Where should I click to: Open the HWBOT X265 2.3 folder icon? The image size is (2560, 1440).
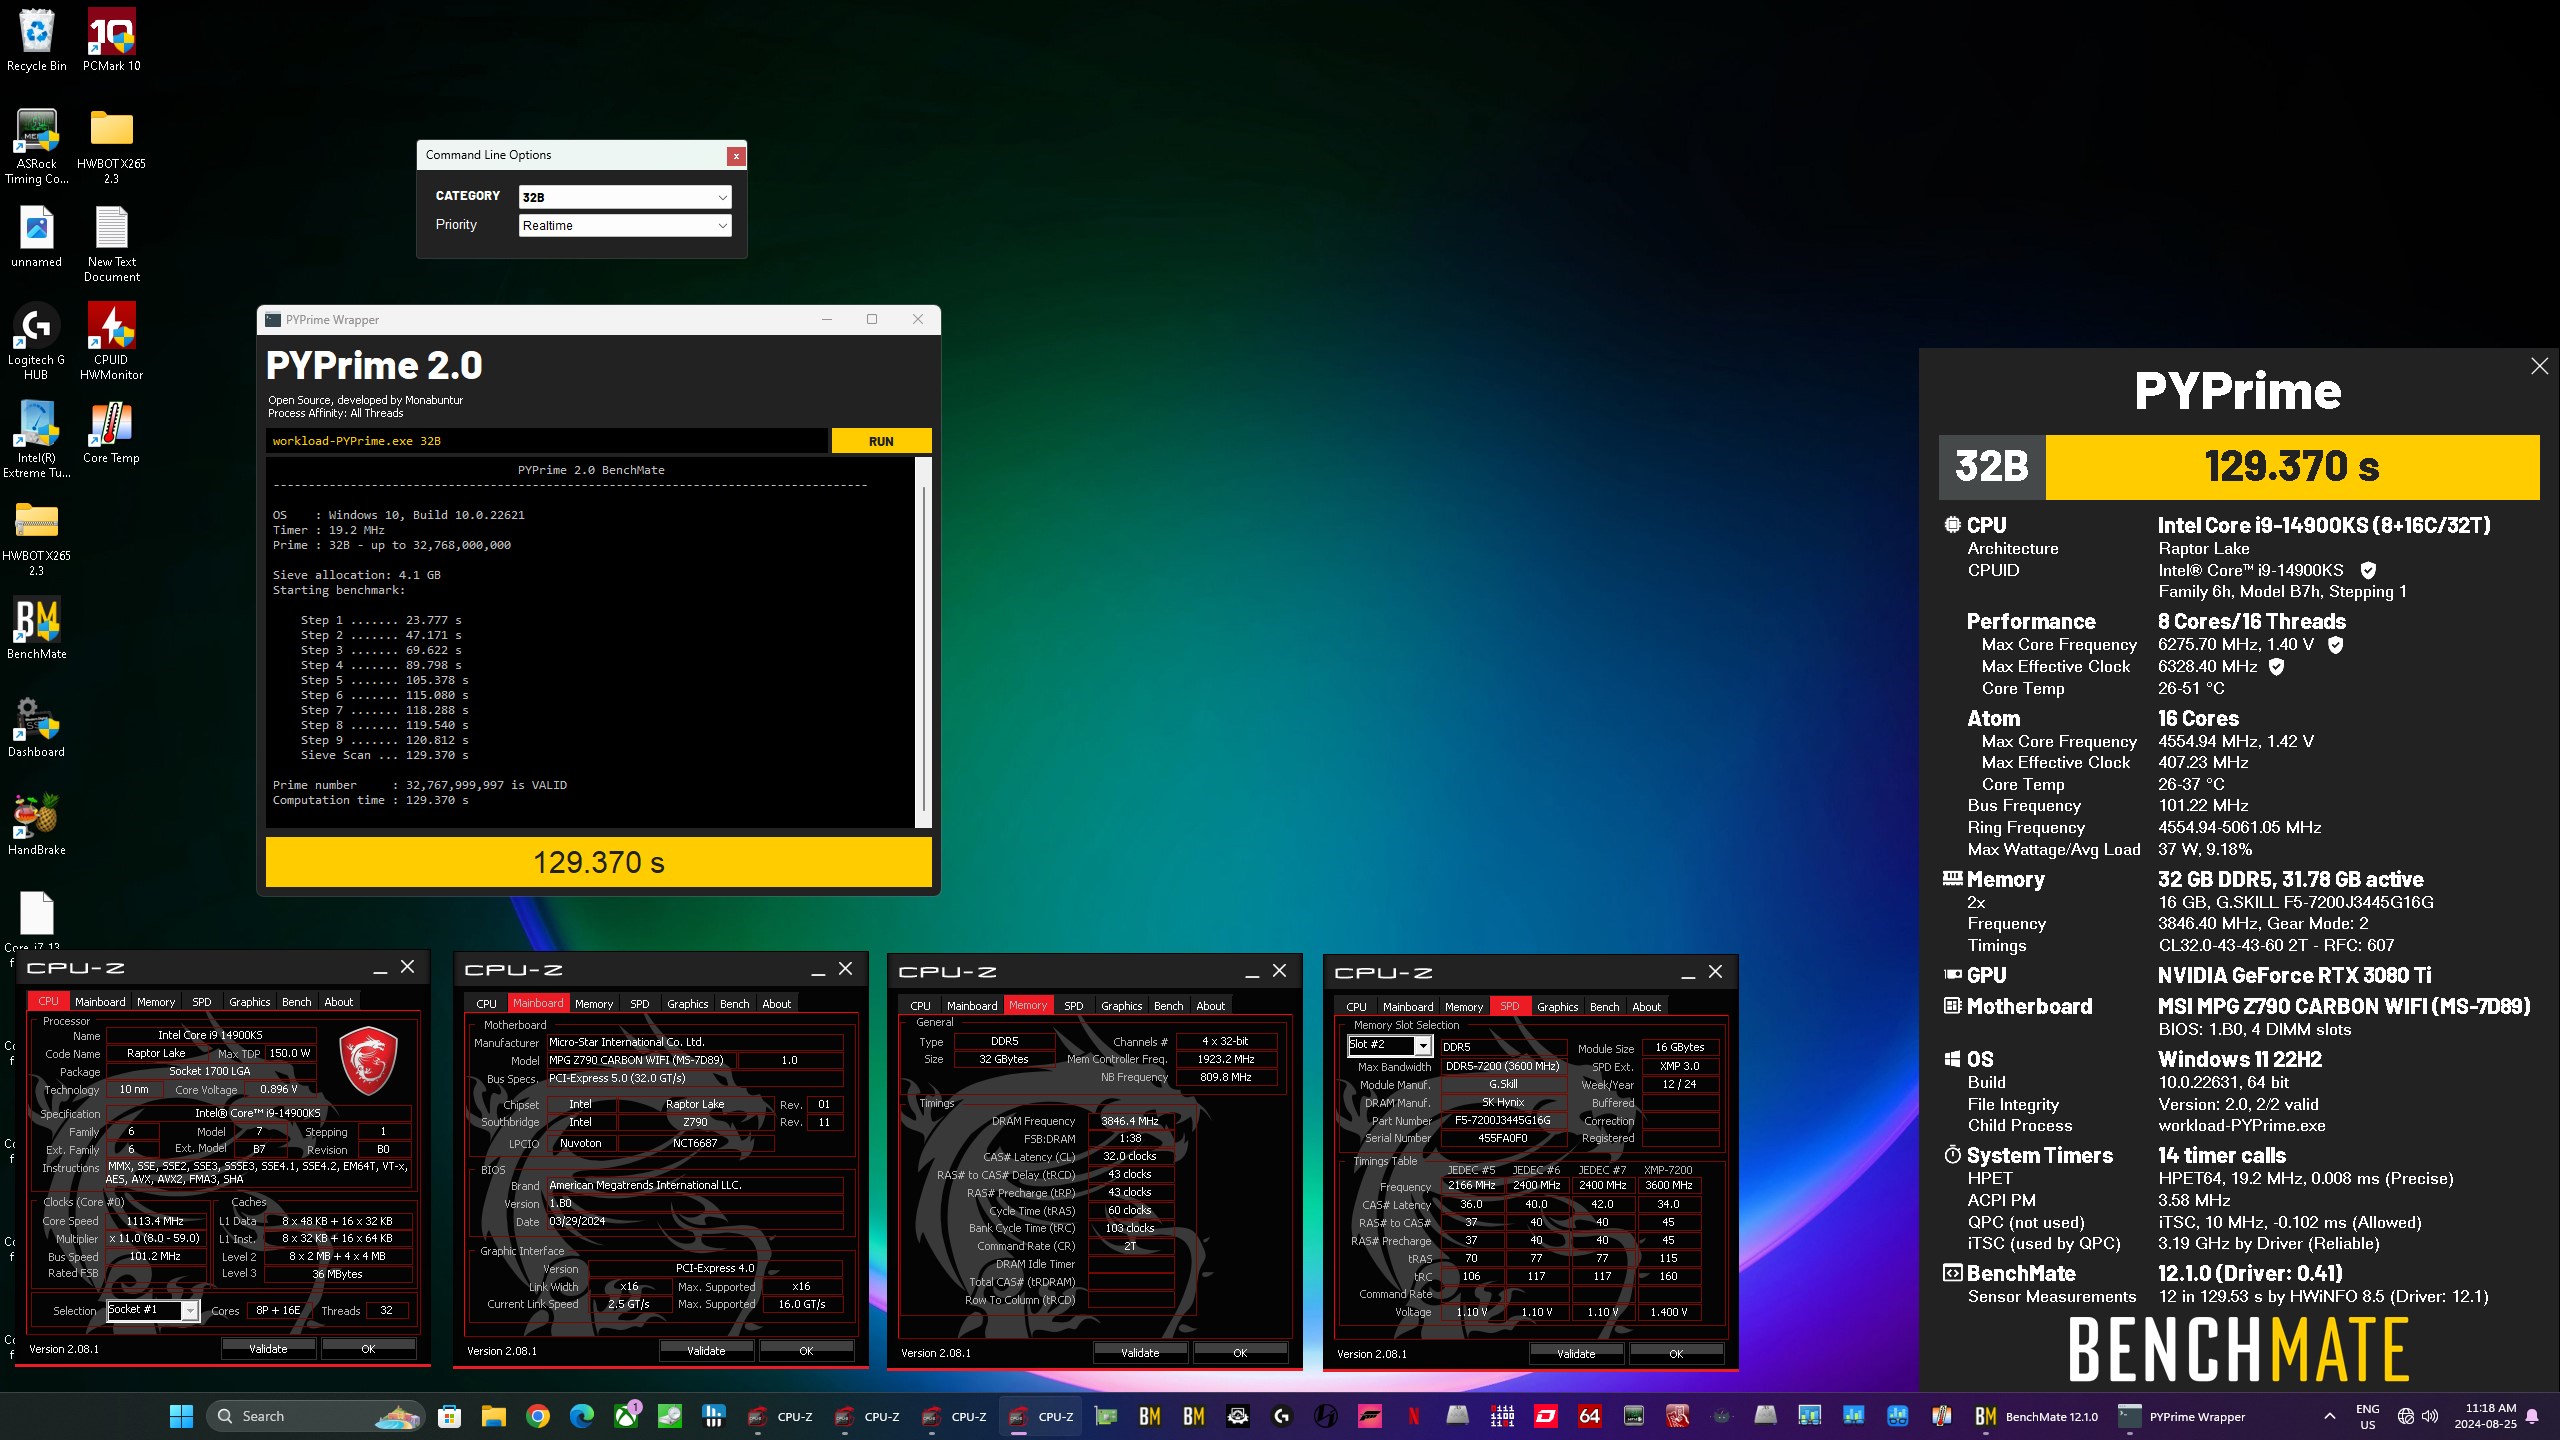[111, 146]
